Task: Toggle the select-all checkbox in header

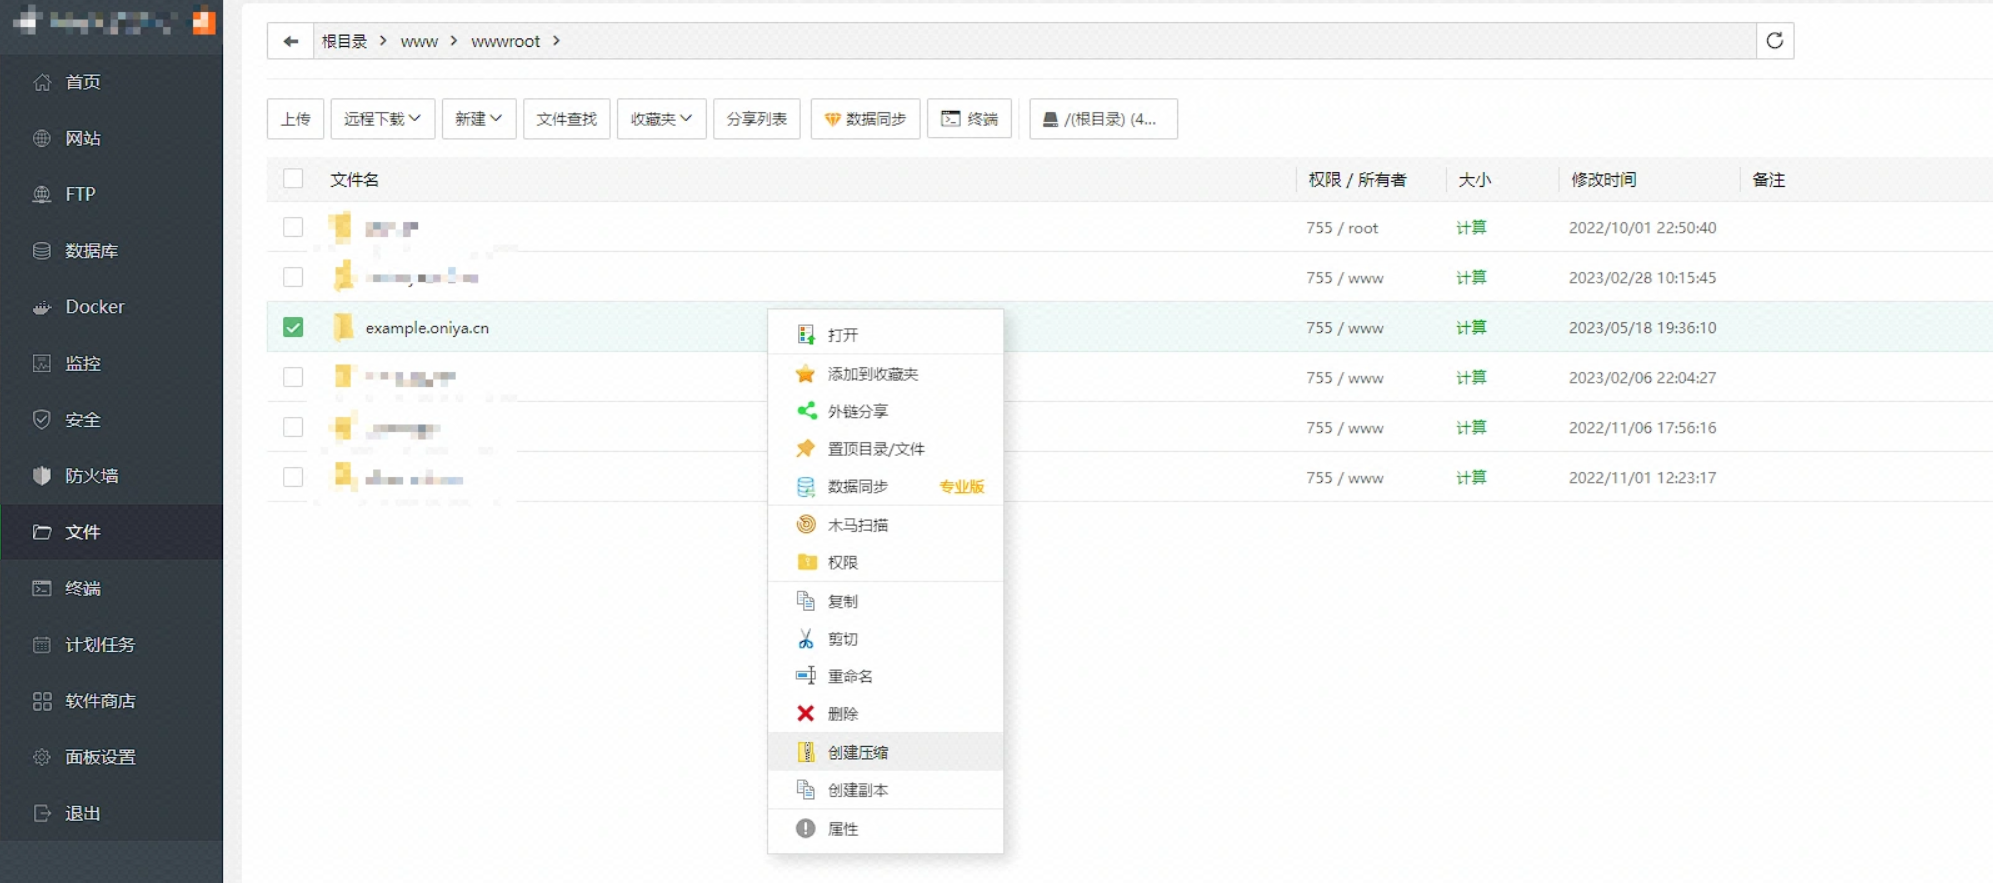Action: point(293,179)
